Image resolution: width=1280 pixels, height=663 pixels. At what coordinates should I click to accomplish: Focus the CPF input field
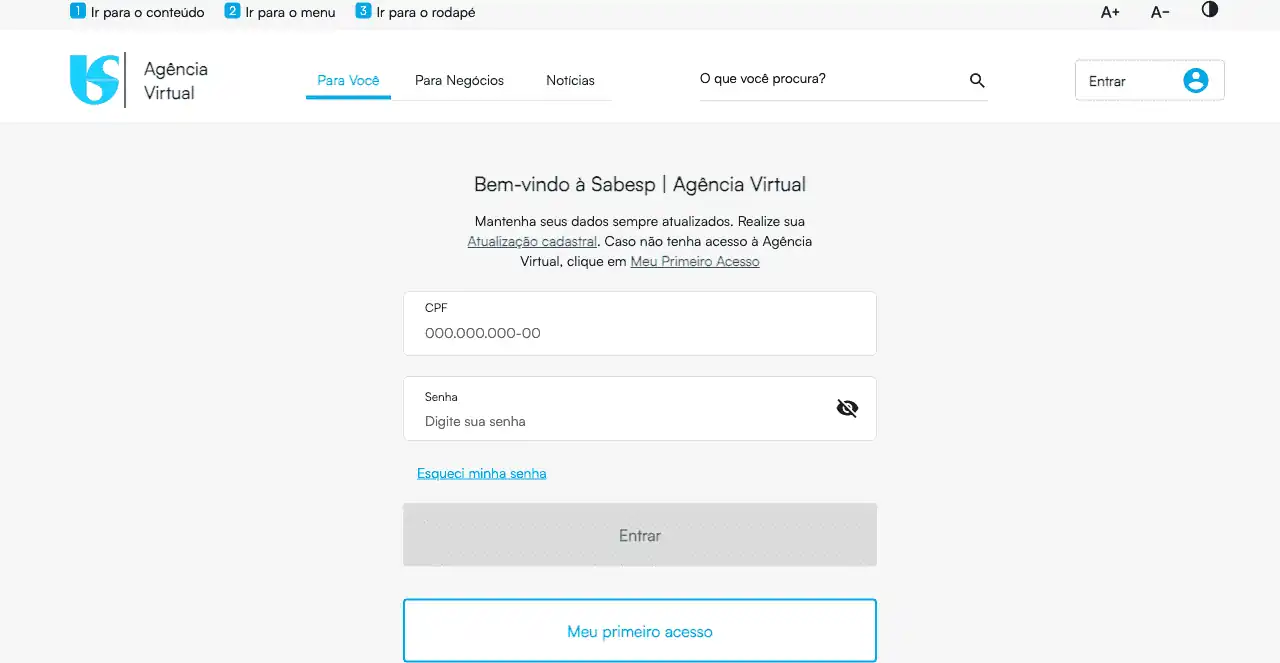pos(640,333)
